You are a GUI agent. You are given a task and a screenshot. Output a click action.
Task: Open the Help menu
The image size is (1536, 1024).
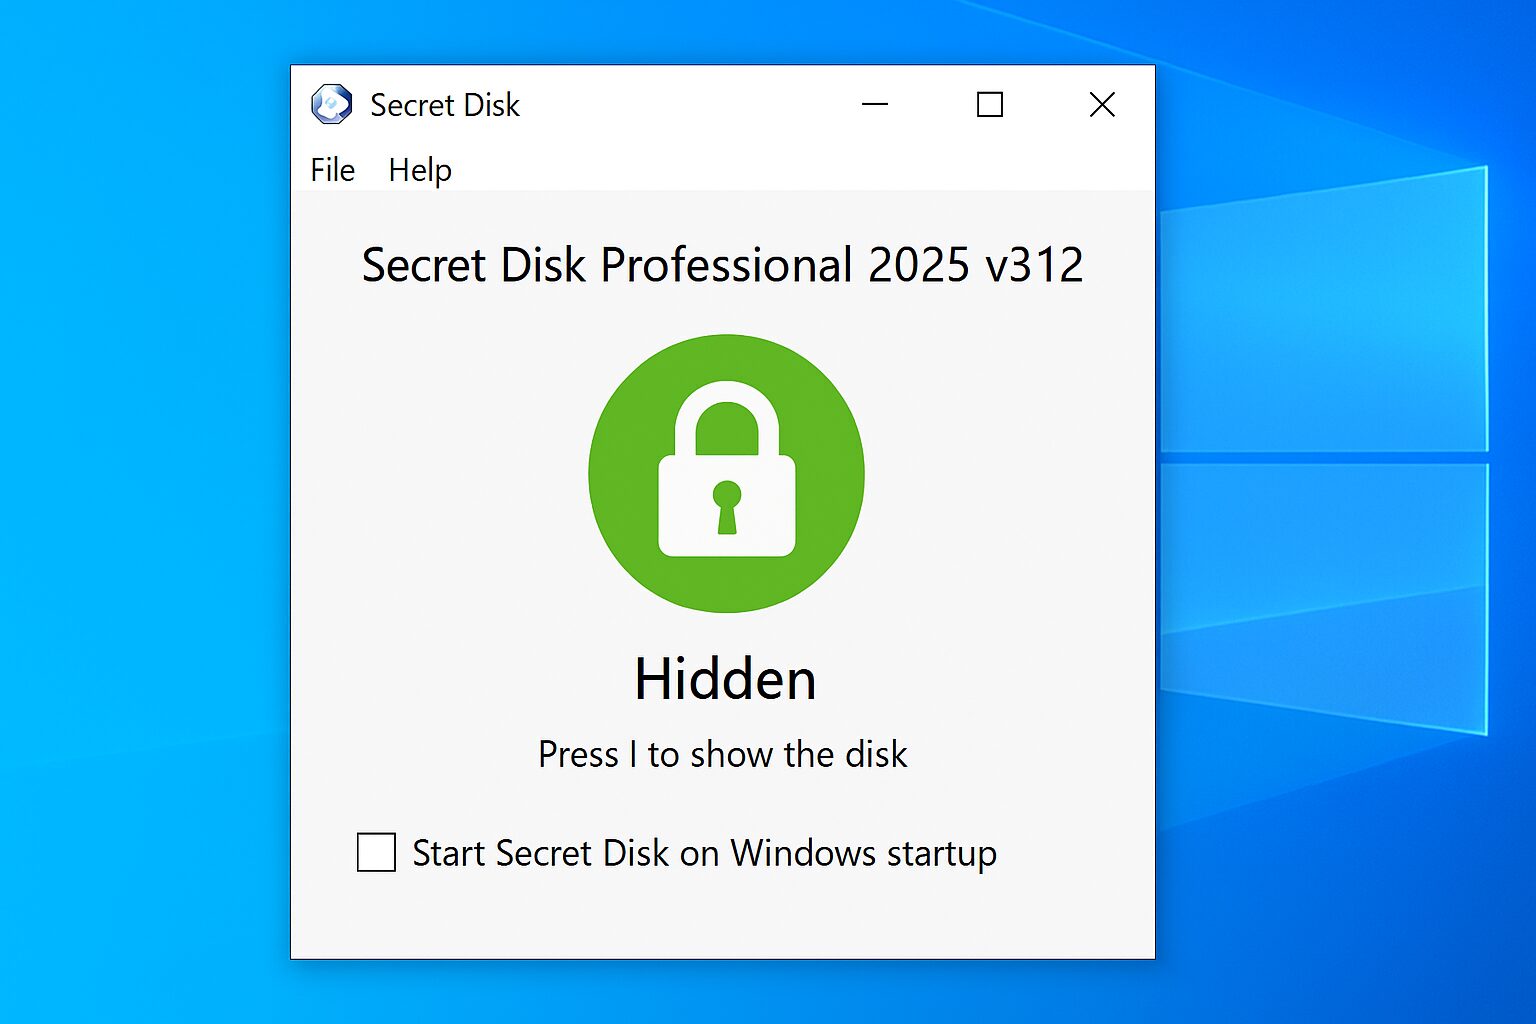419,170
